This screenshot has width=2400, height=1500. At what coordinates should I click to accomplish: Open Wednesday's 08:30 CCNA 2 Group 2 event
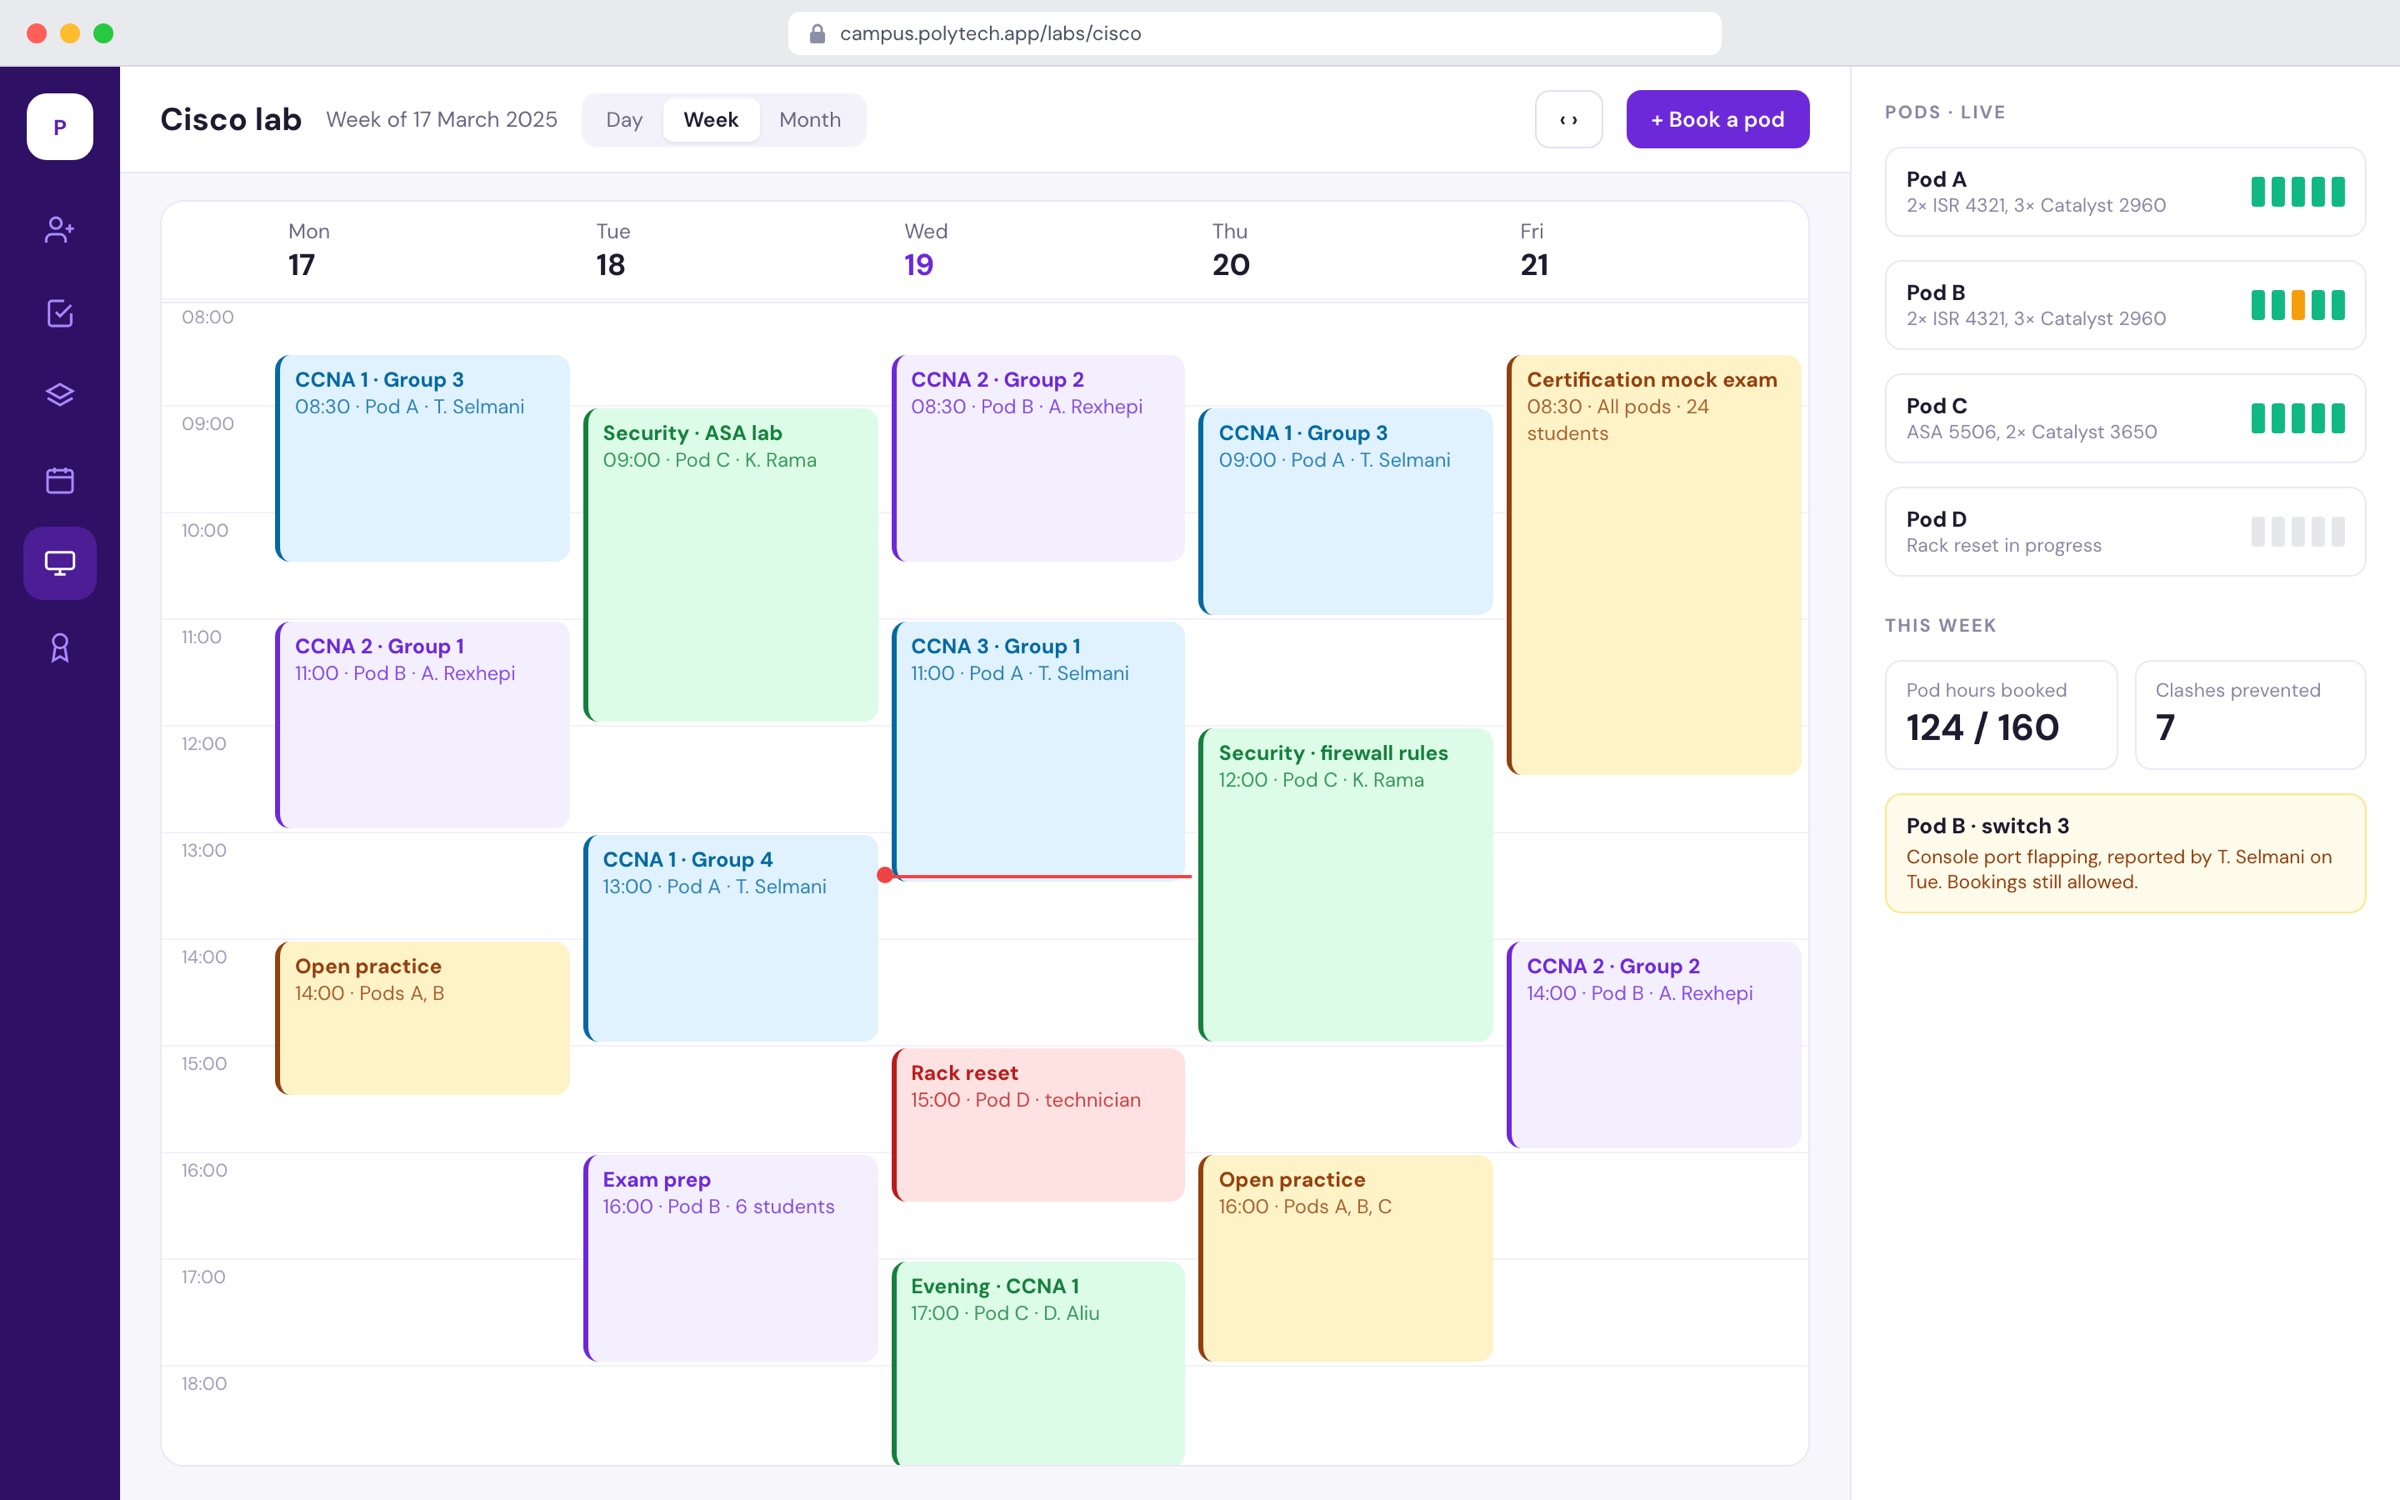point(1039,458)
